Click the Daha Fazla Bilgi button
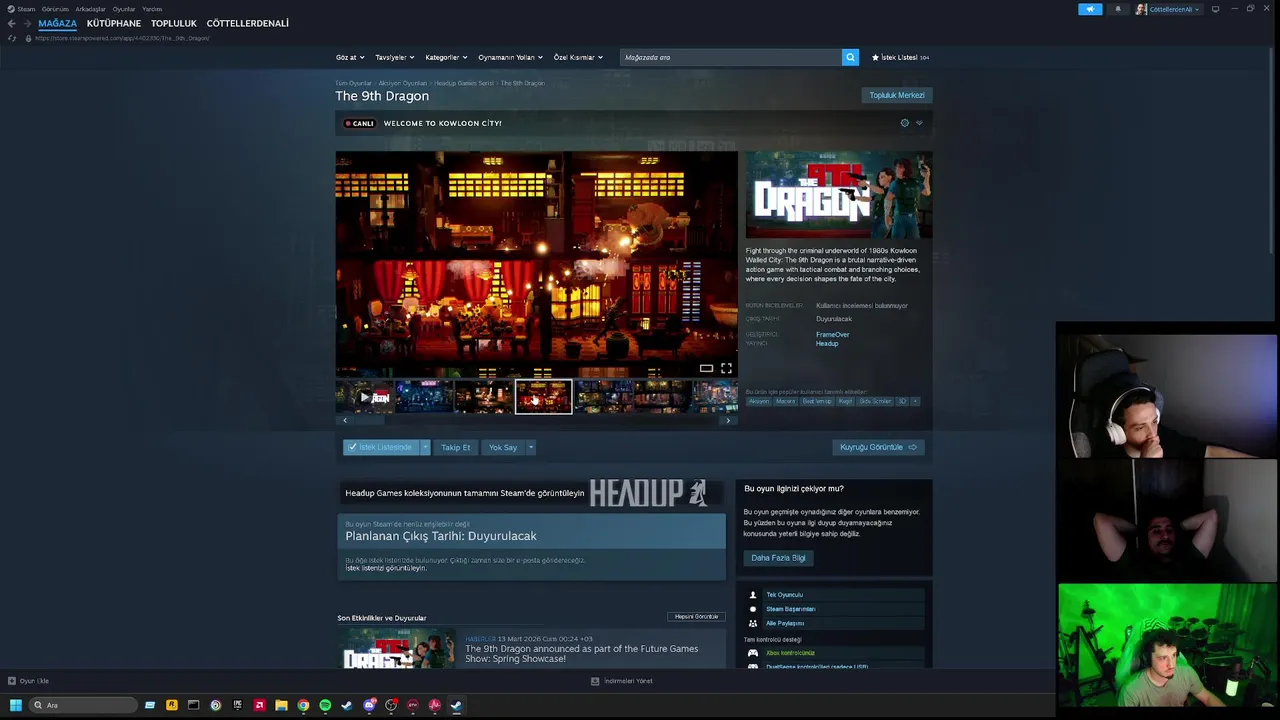1280x720 pixels. click(778, 558)
